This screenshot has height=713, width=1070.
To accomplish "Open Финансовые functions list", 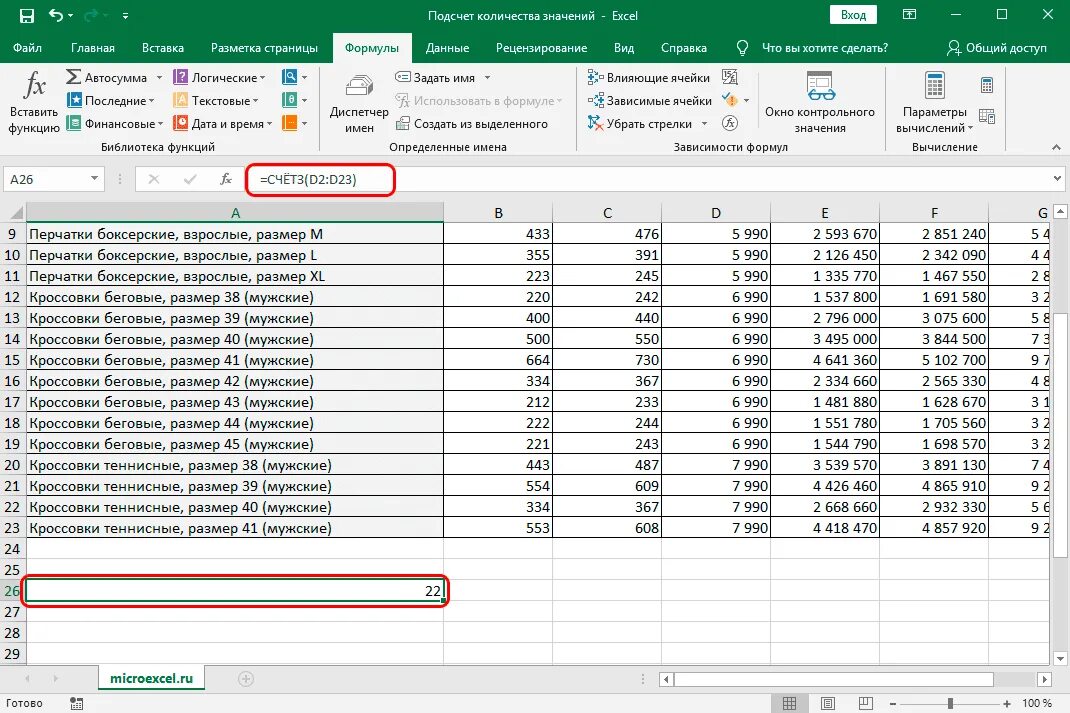I will tap(115, 123).
